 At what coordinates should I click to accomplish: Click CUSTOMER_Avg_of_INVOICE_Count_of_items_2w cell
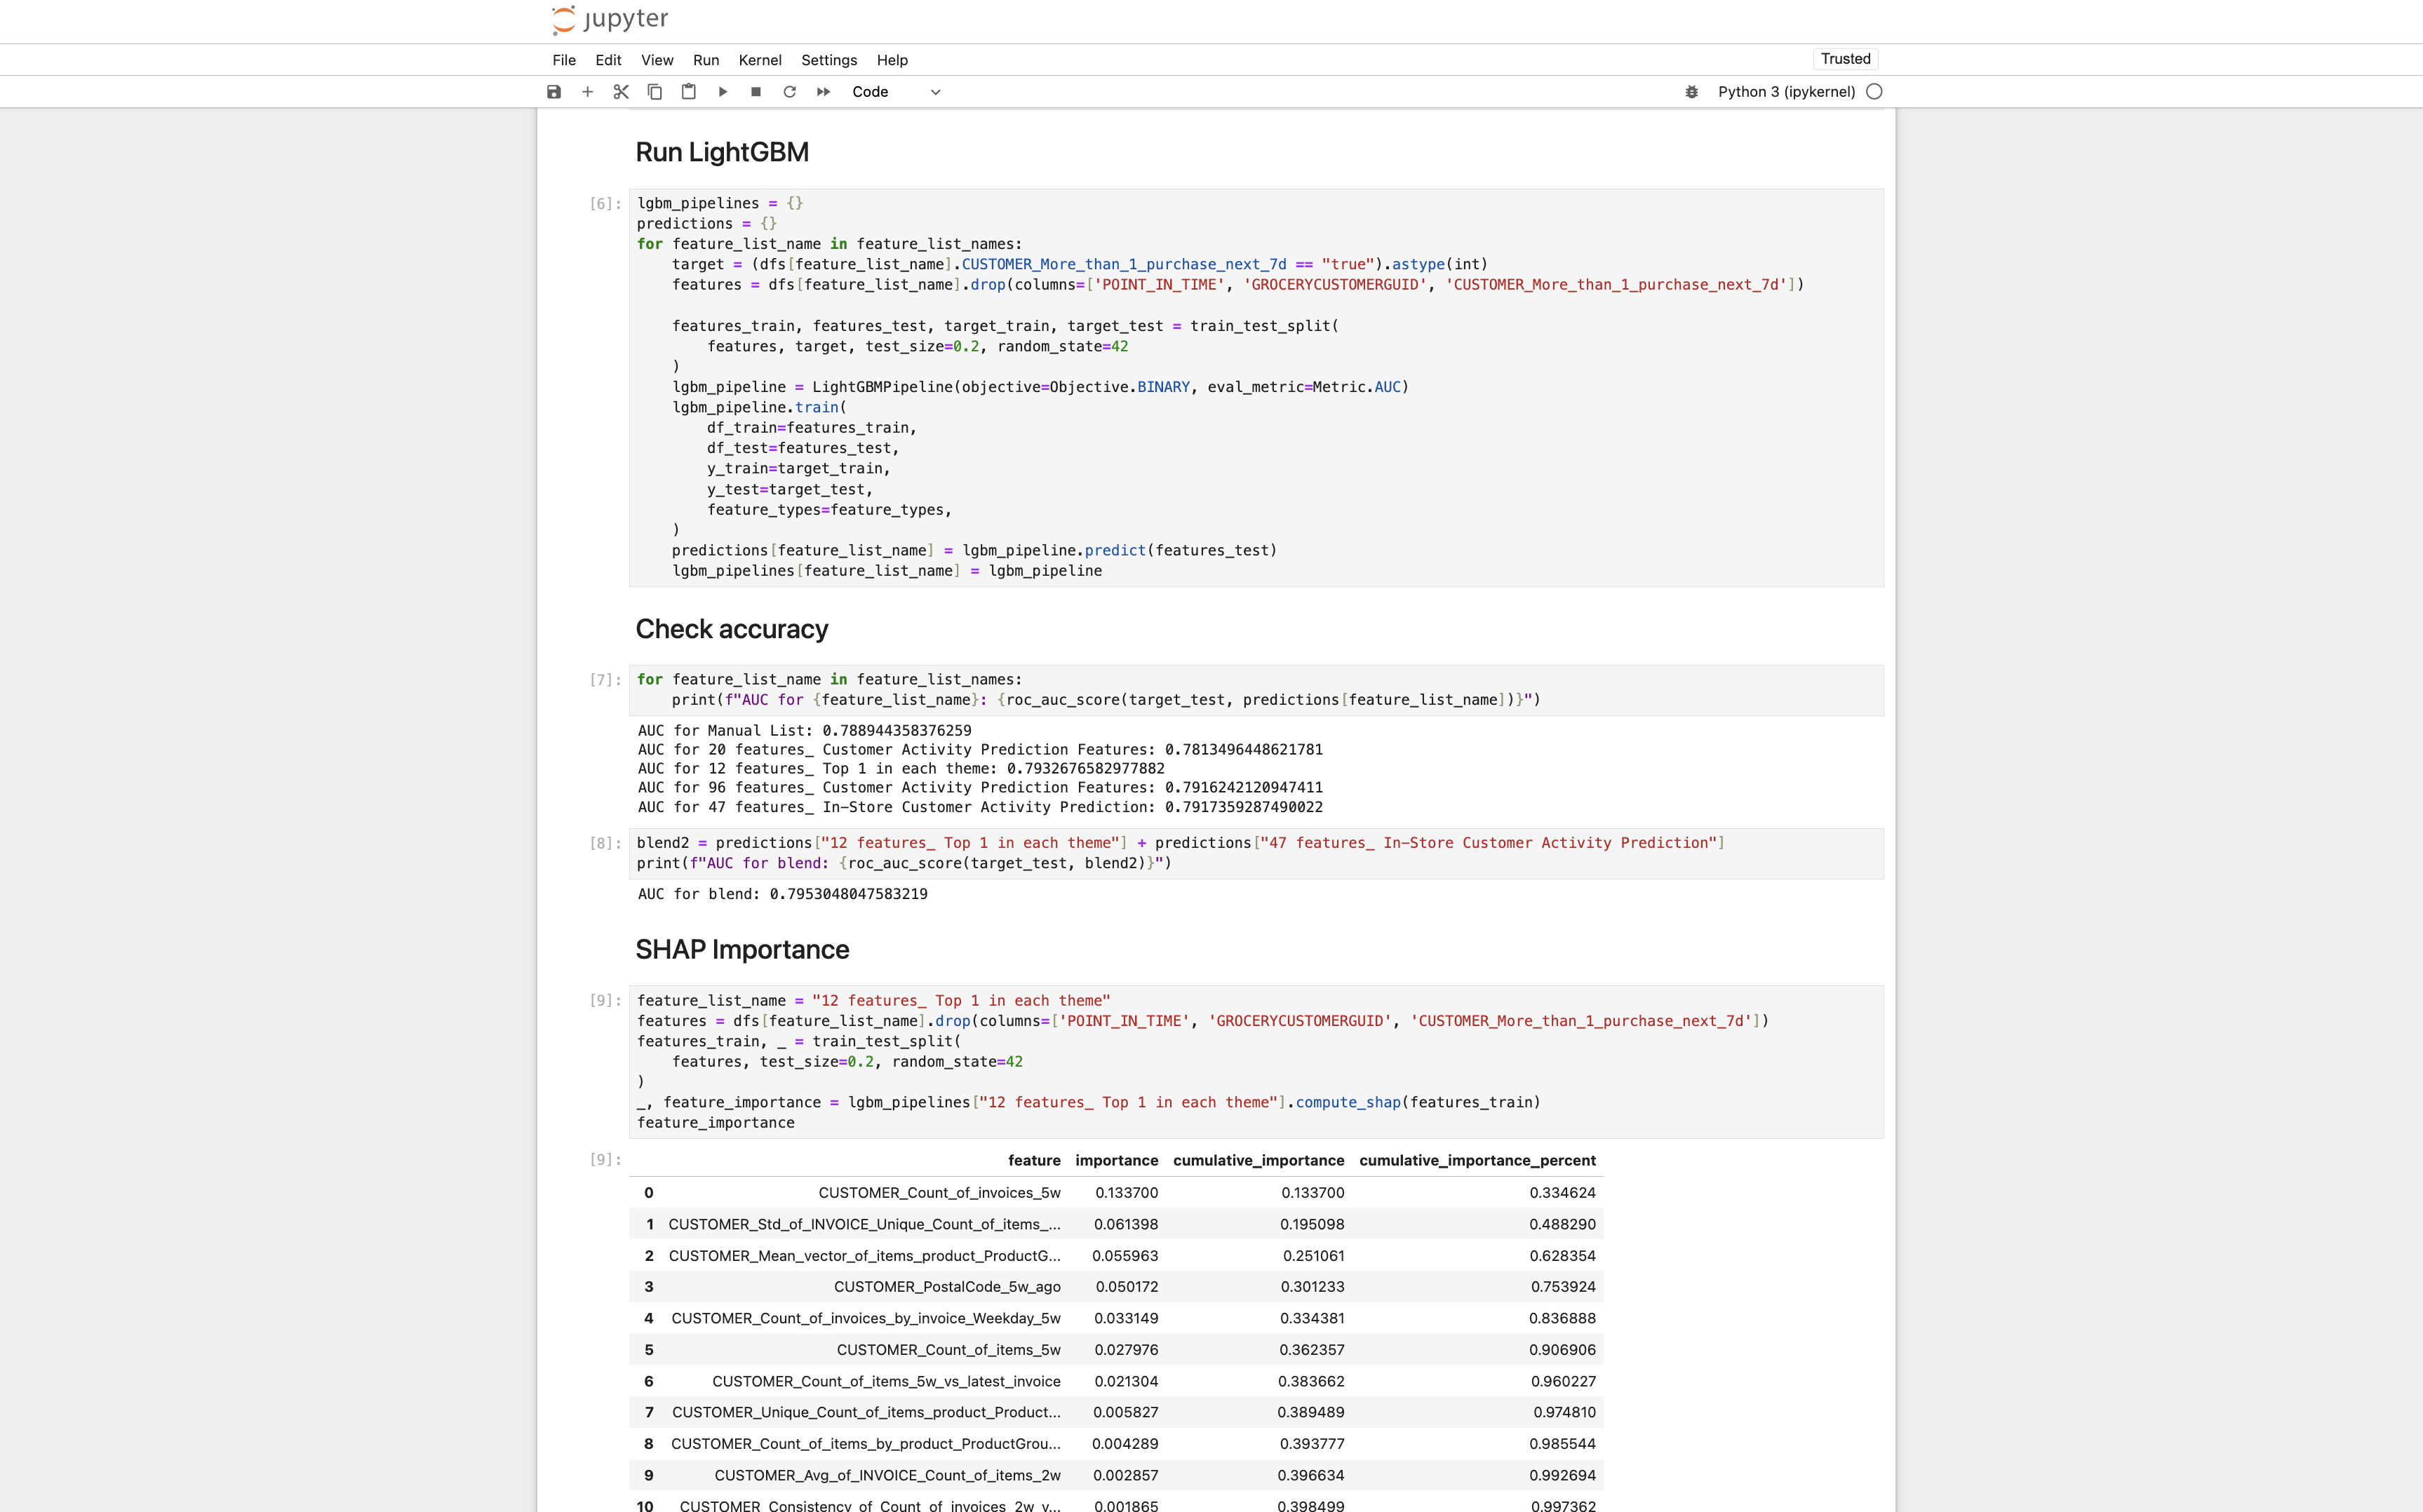pos(887,1475)
